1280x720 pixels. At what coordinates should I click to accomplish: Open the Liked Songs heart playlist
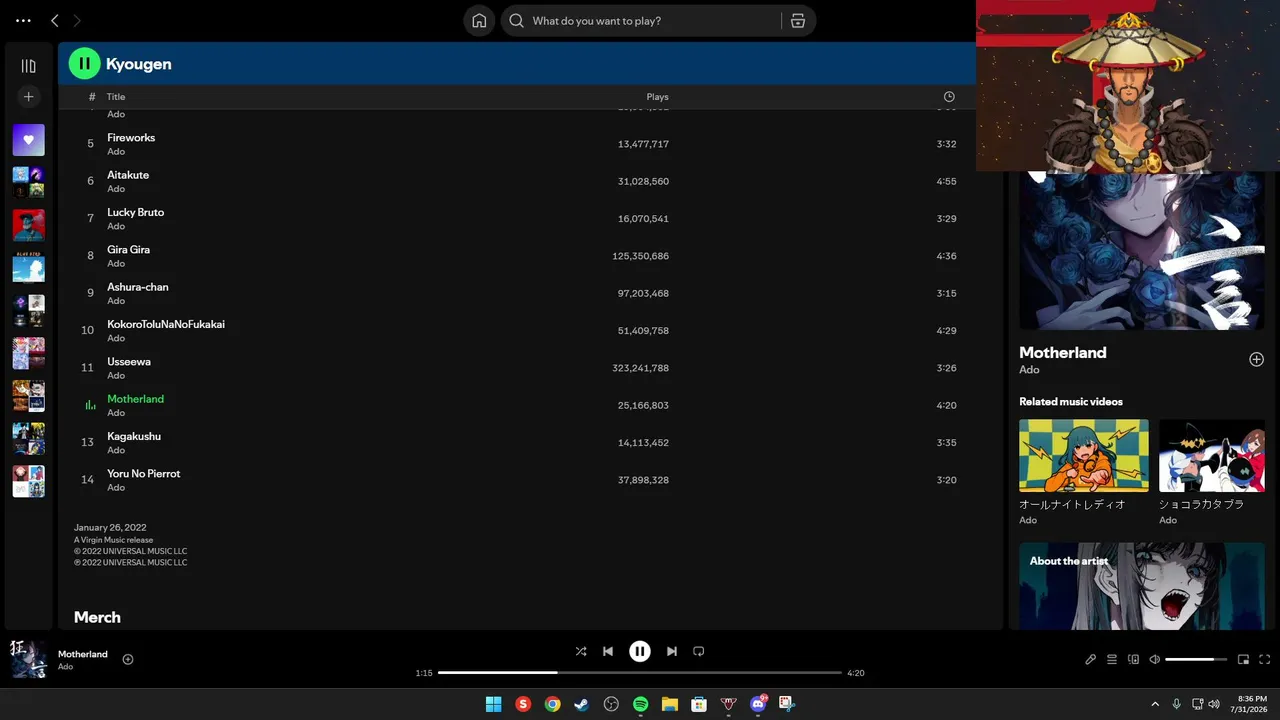click(x=28, y=140)
